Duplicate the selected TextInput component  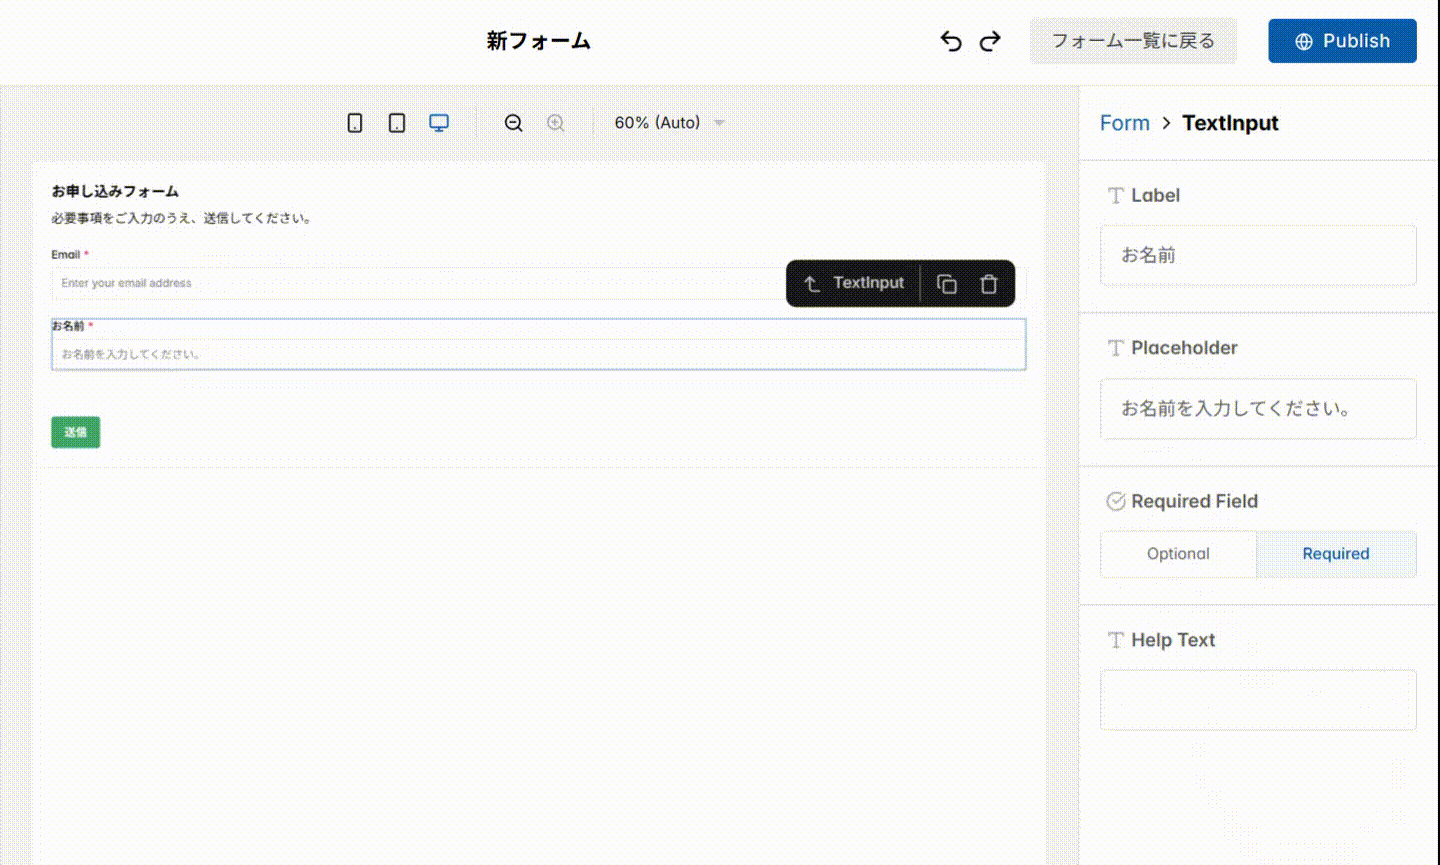tap(946, 283)
